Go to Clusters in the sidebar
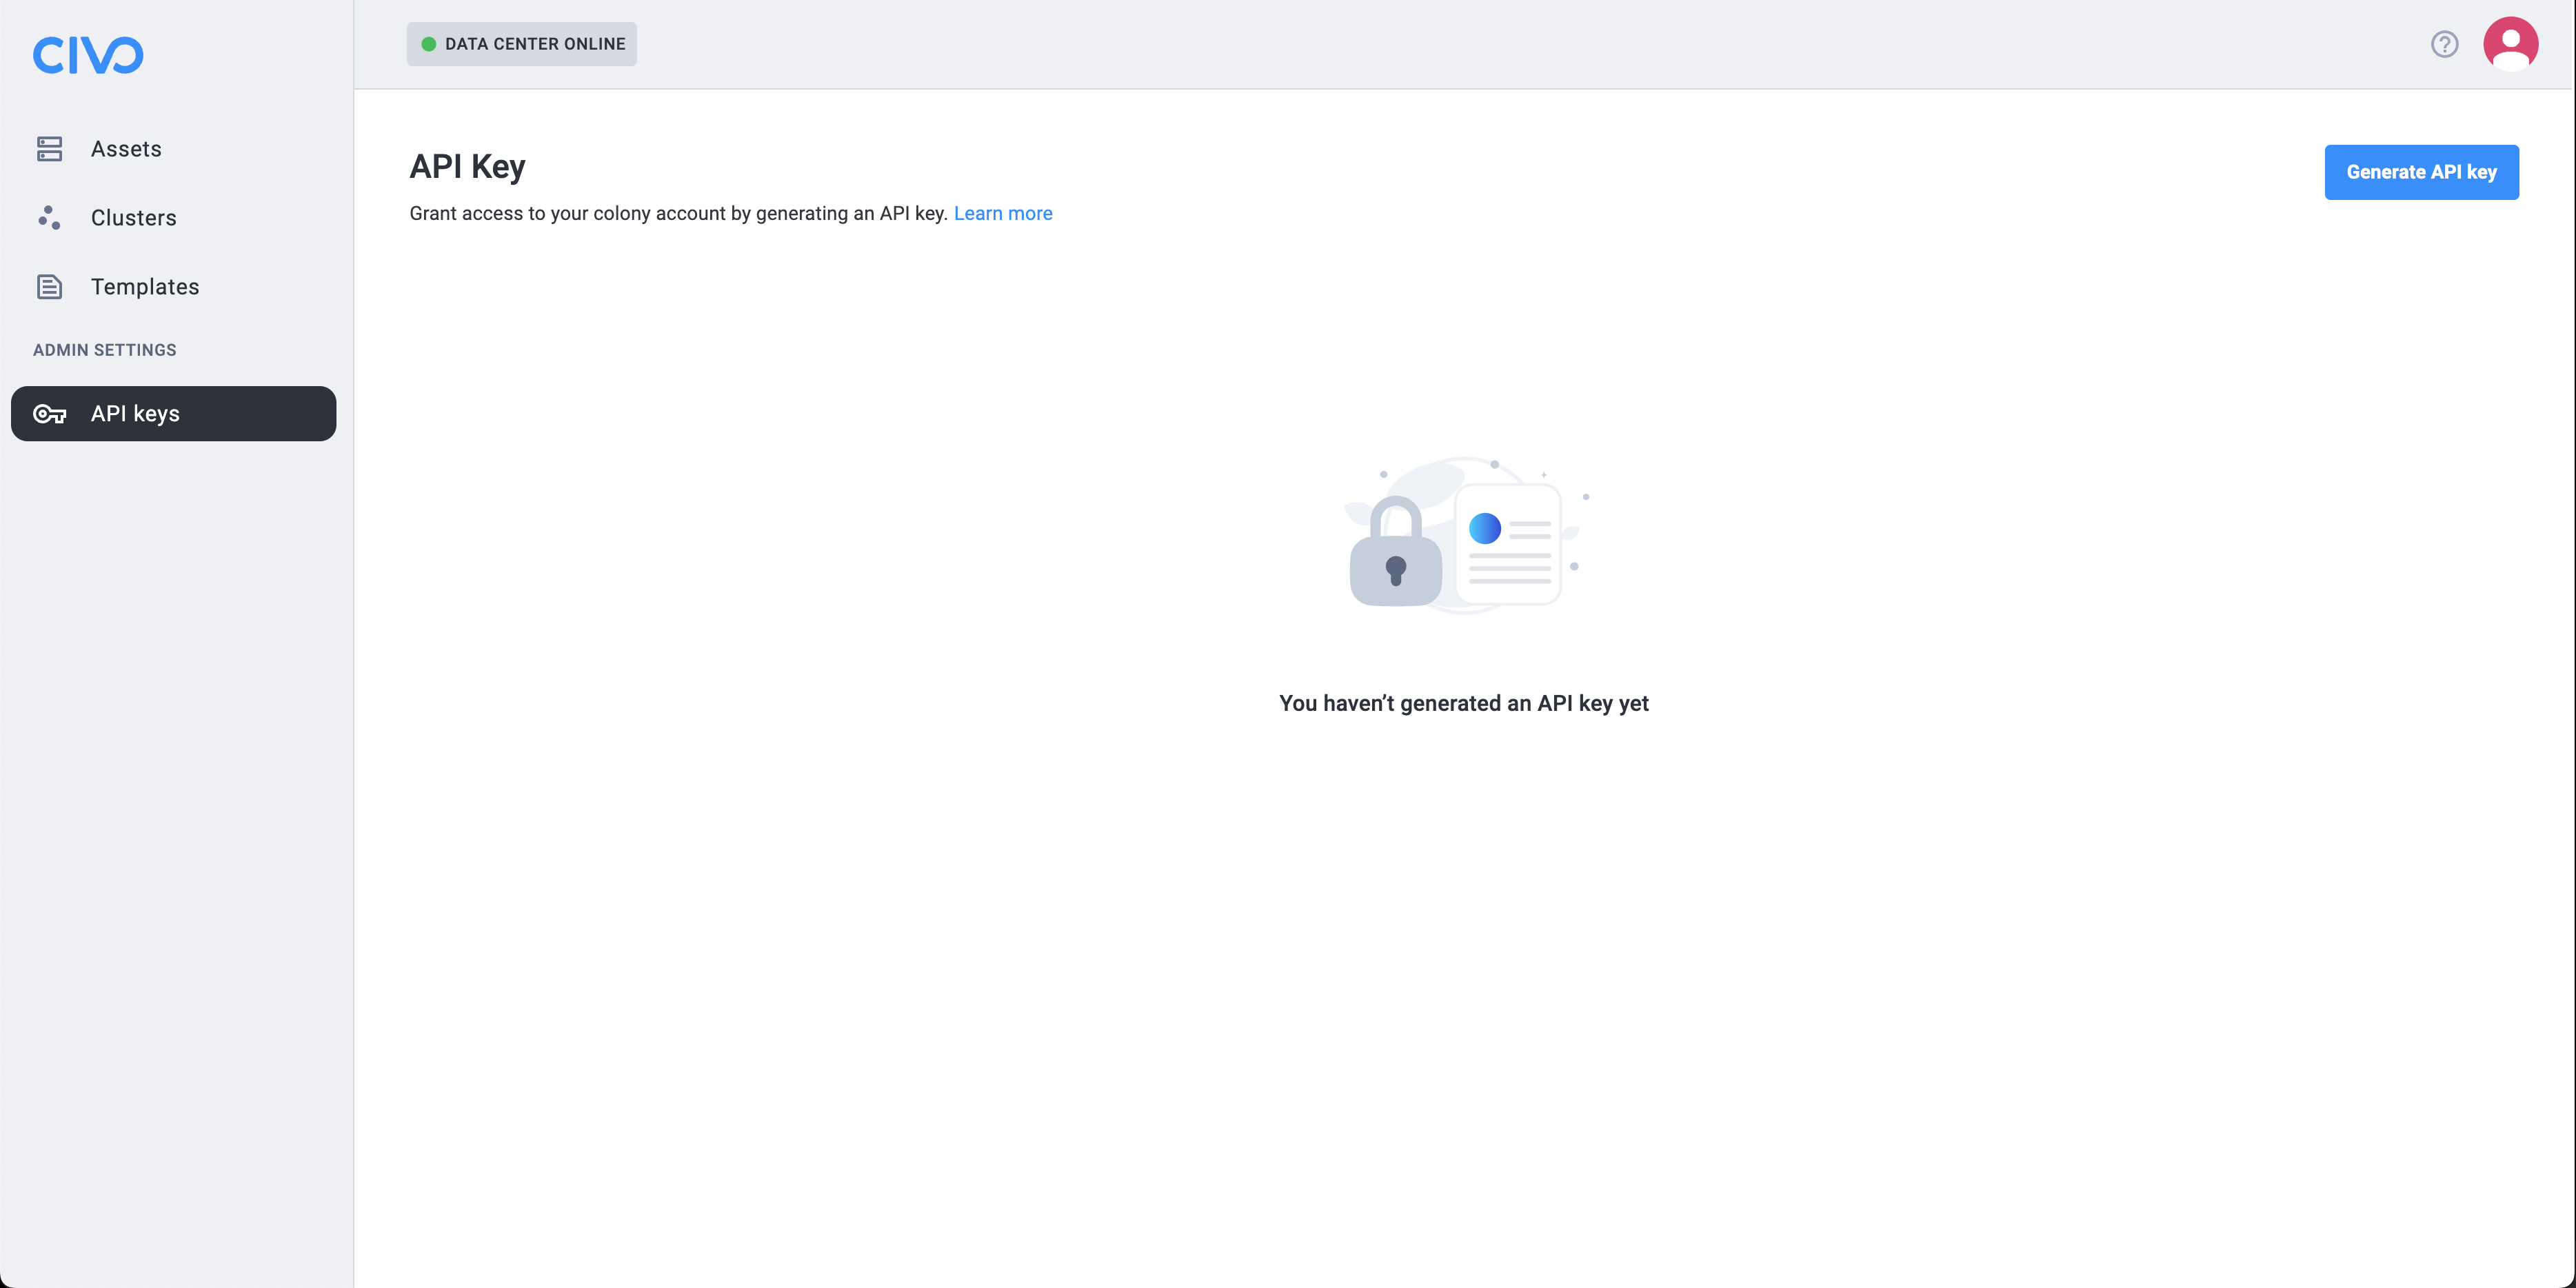The image size is (2576, 1288). [x=174, y=218]
